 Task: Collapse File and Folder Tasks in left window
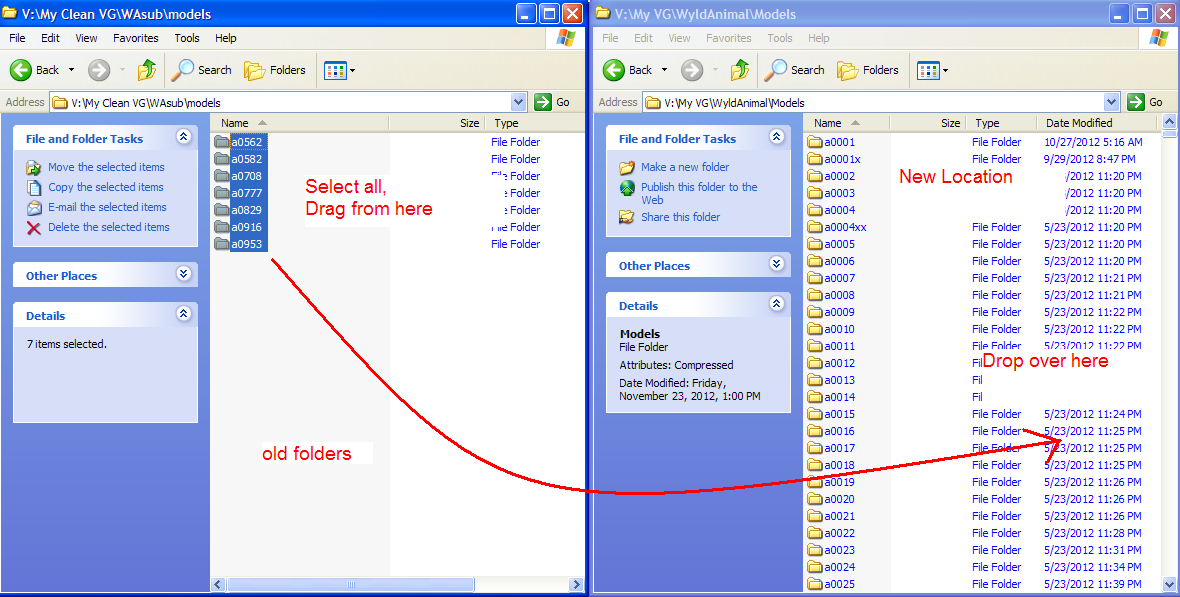(x=183, y=138)
